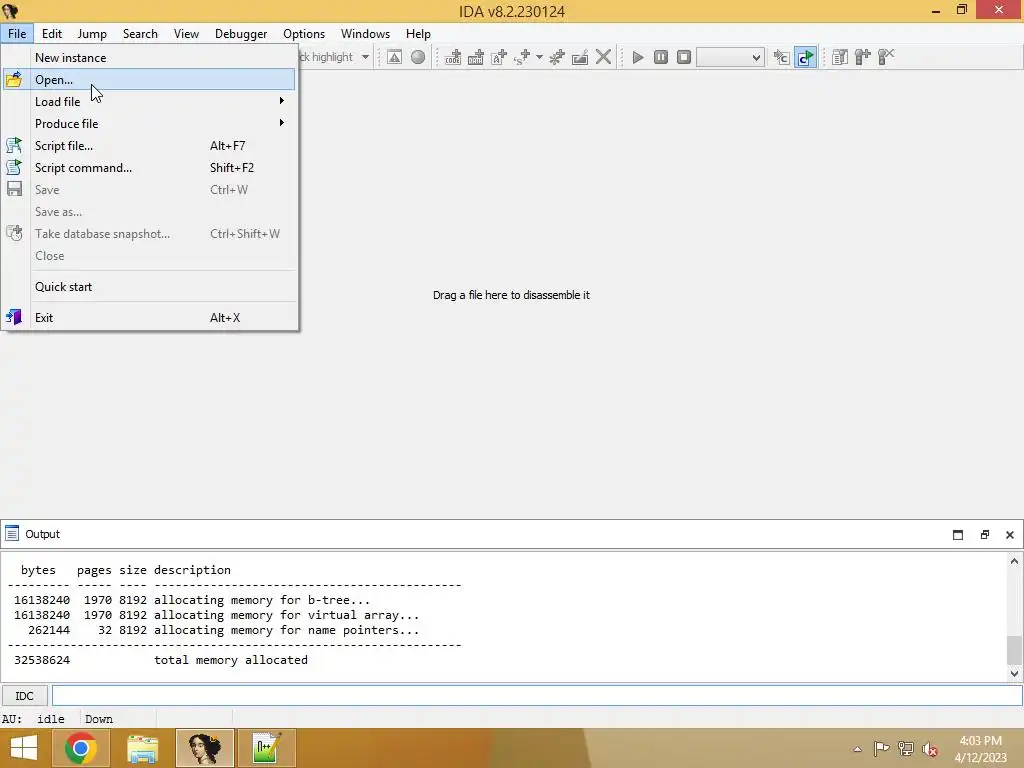Open the Help menu

418,33
